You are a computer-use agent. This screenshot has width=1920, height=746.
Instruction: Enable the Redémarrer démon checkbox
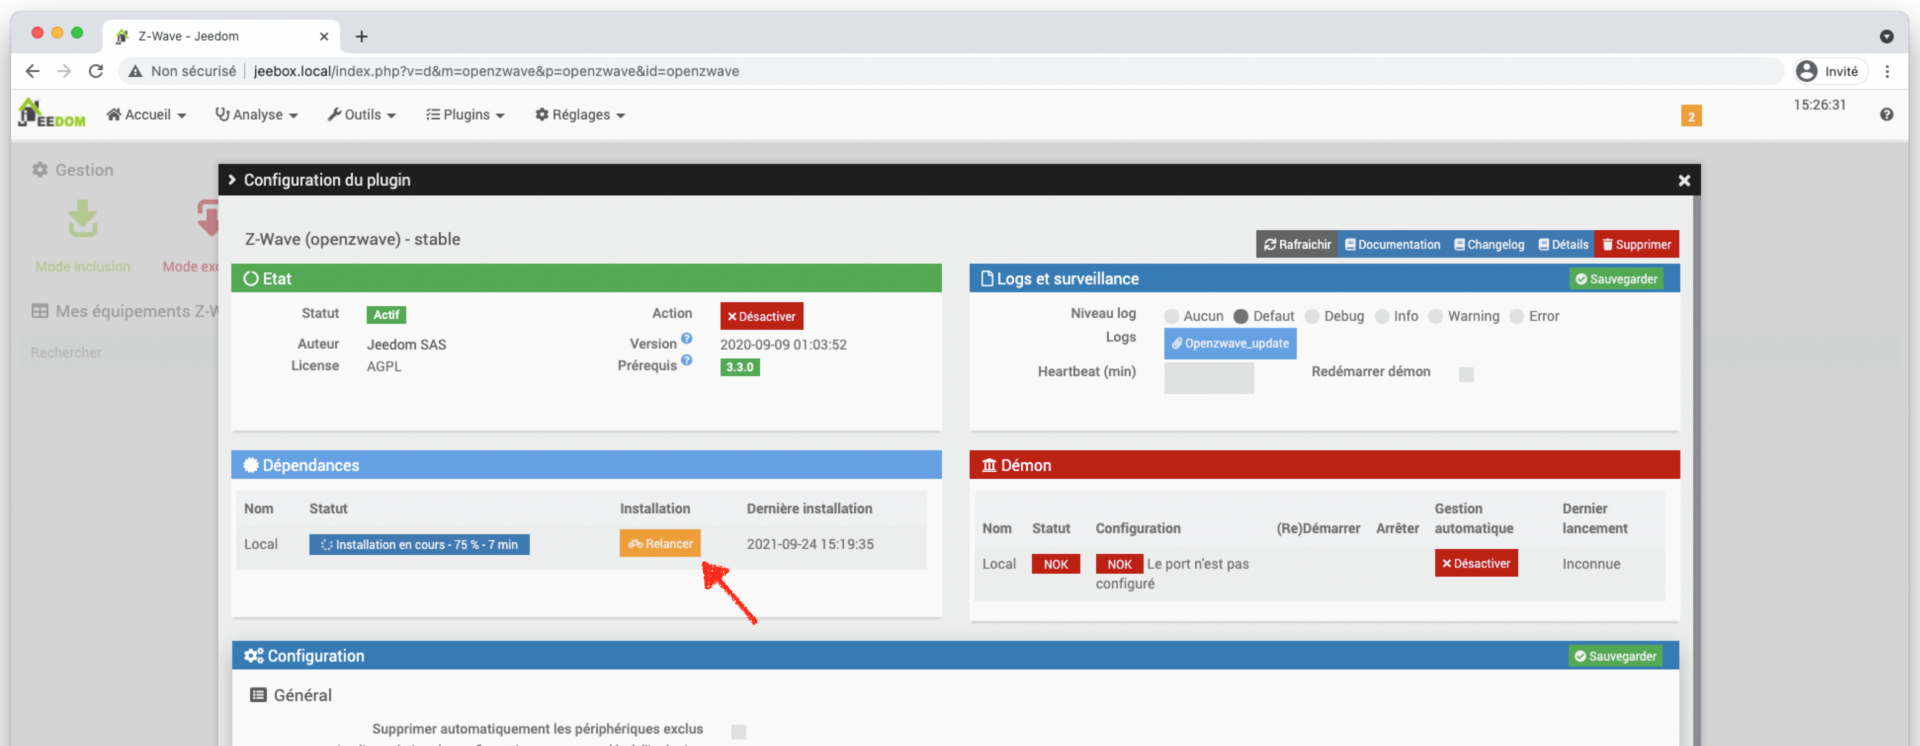pos(1466,374)
